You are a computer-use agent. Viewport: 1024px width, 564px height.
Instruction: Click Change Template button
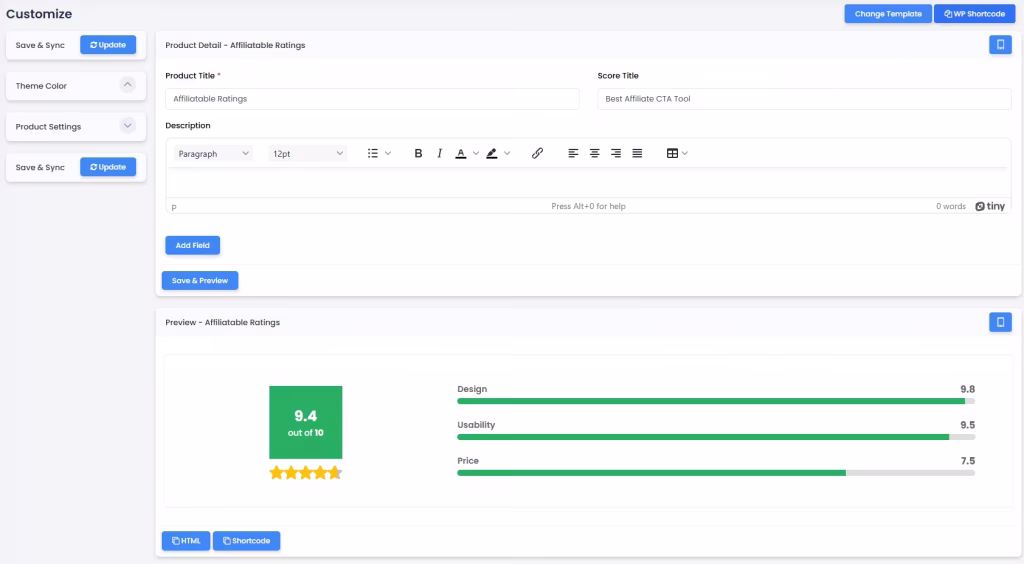[x=888, y=14]
